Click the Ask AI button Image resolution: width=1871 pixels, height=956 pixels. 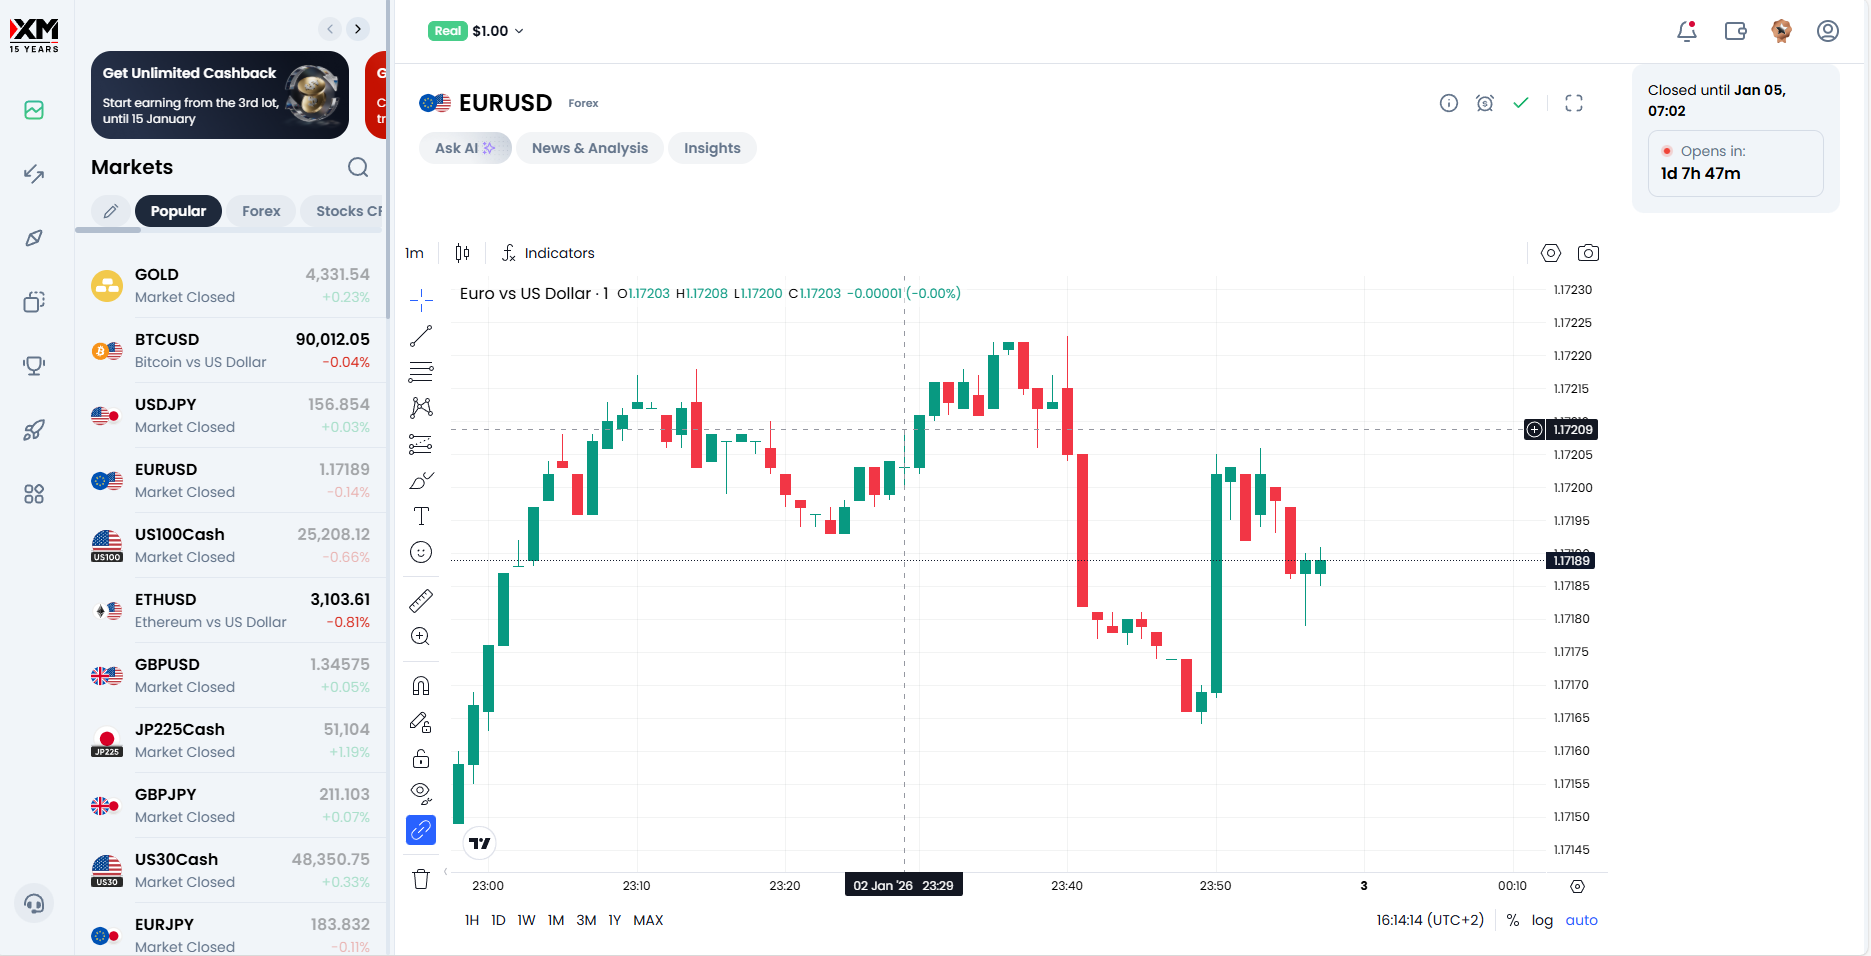click(x=465, y=148)
